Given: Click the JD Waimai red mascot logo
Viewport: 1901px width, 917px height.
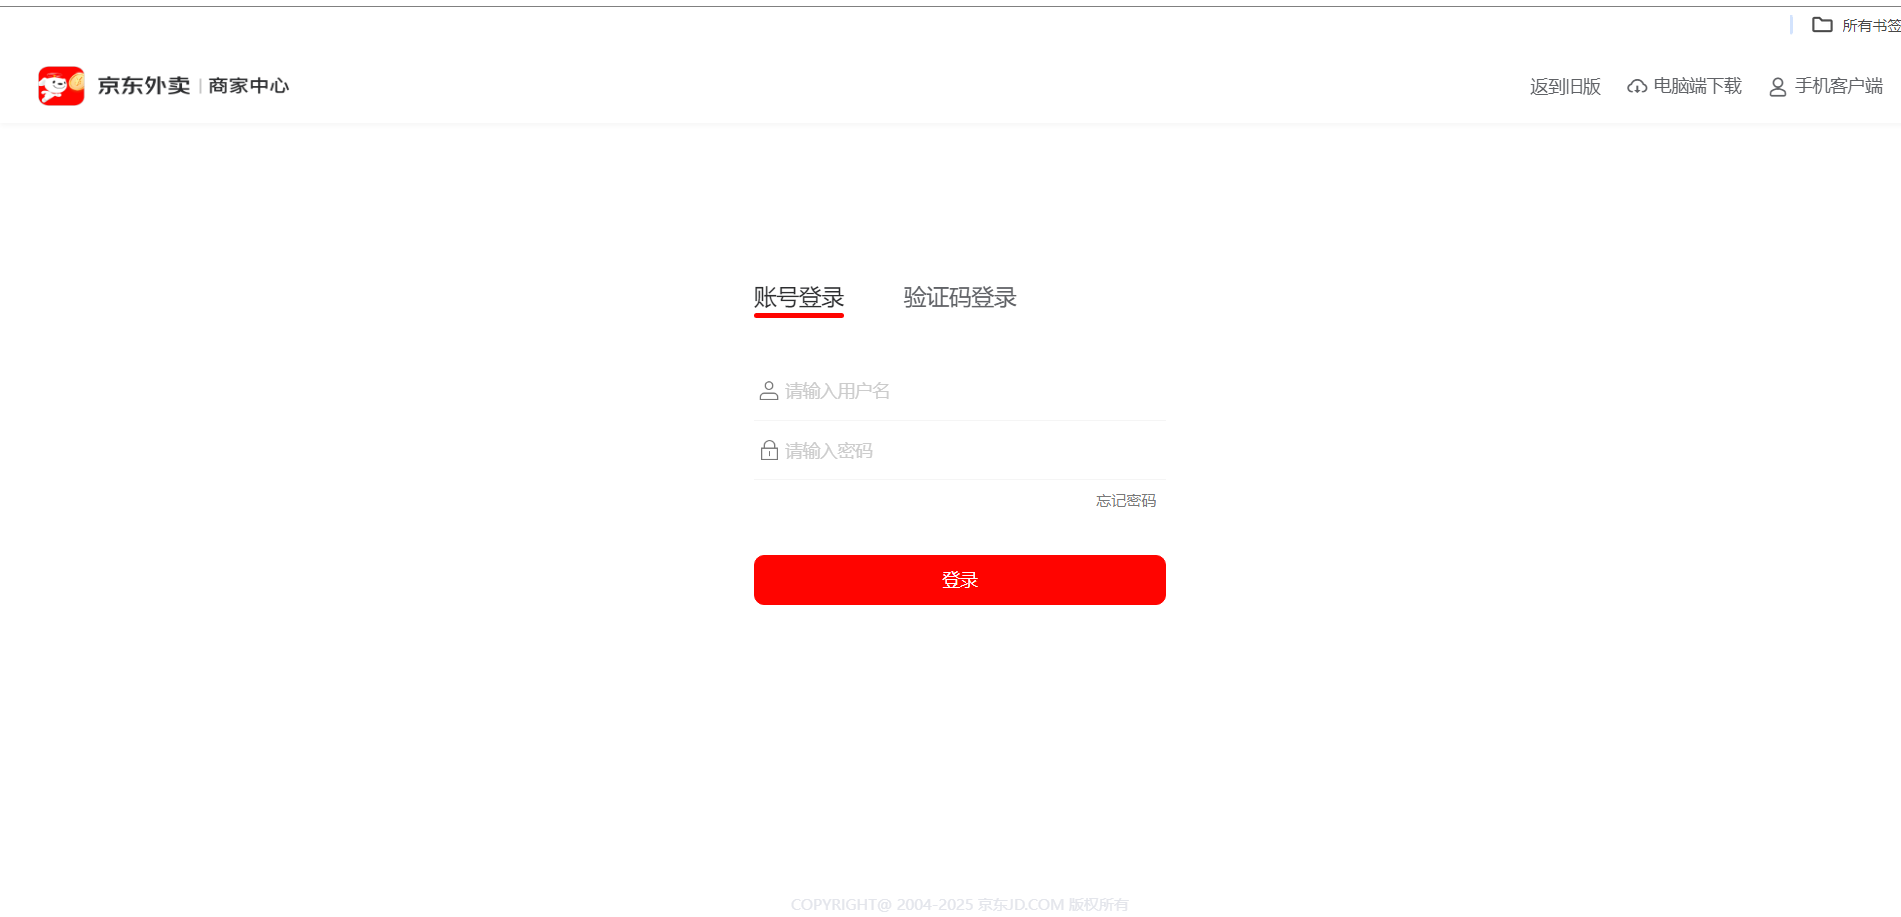Looking at the screenshot, I should click(61, 86).
